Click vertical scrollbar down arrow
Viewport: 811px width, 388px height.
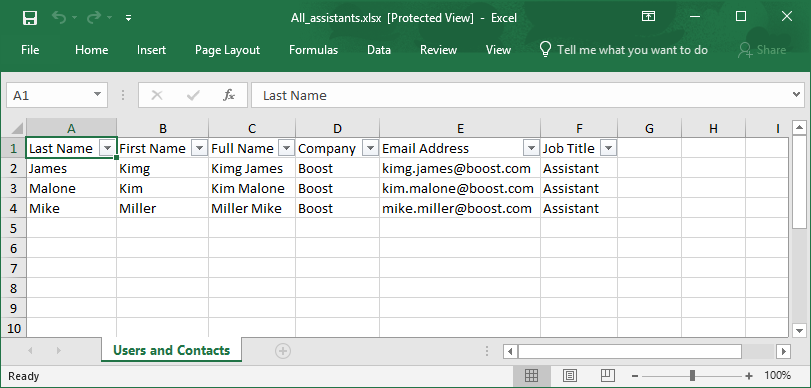tap(799, 330)
